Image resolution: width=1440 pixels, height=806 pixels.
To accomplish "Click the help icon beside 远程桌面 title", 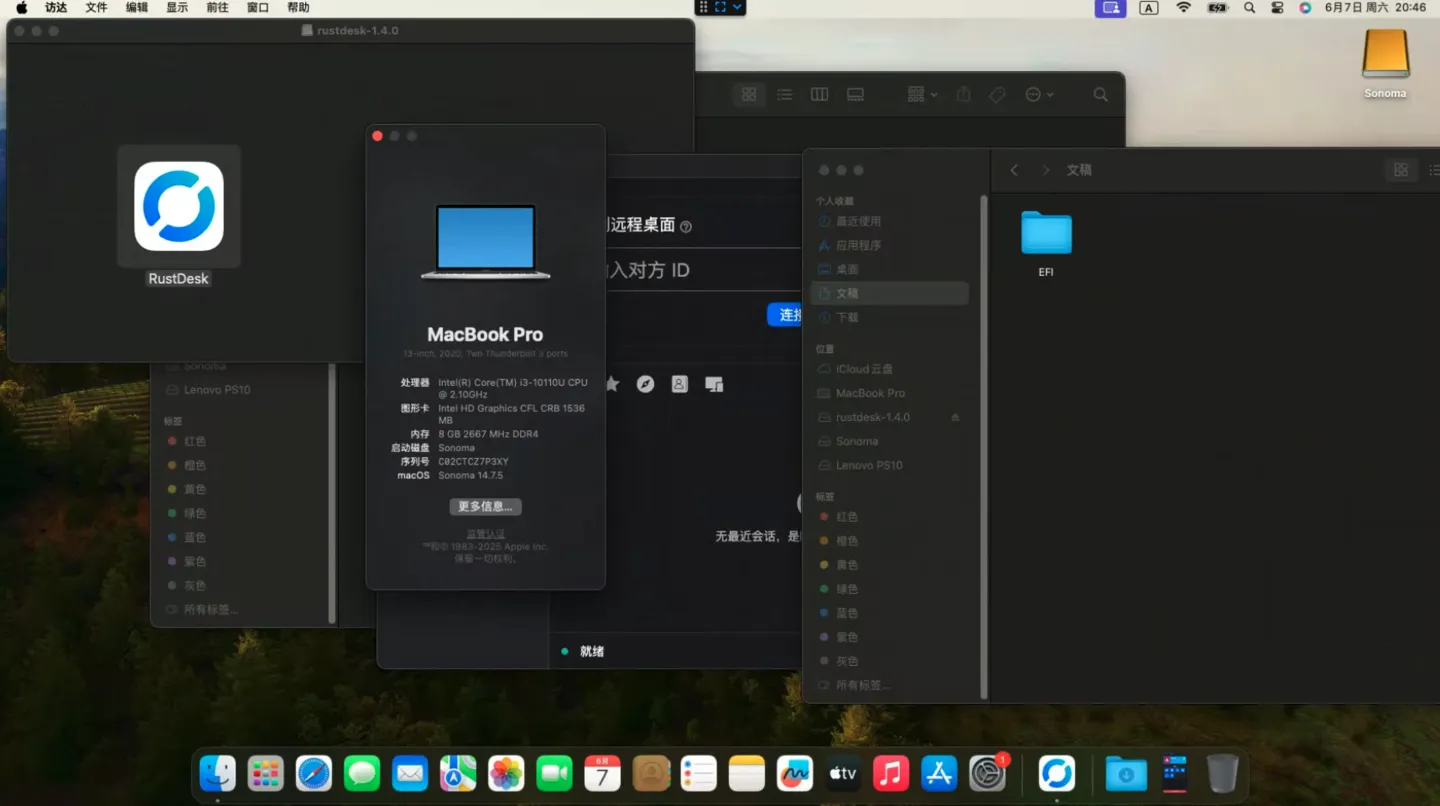I will pos(686,227).
